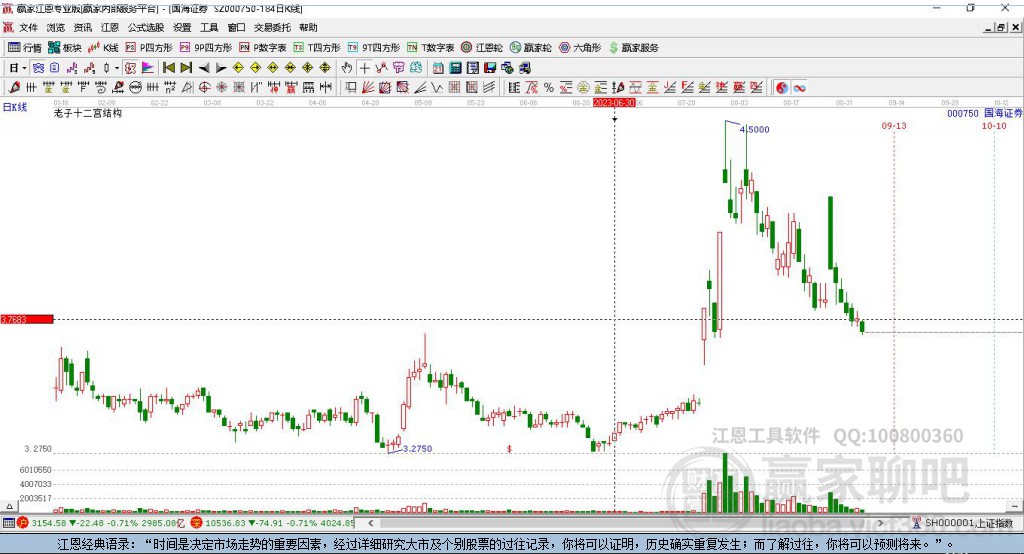1024x554 pixels.
Task: Open the T数字表 tool
Action: coord(430,48)
